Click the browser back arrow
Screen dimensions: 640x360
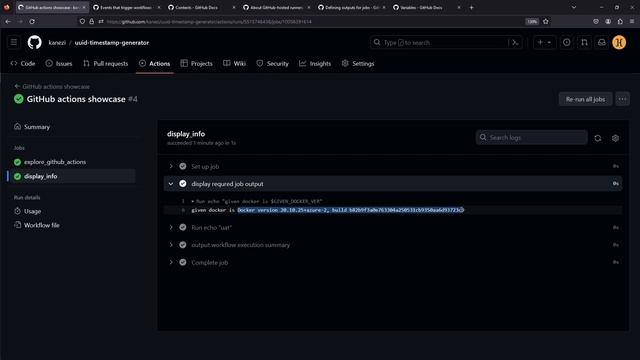click(x=8, y=21)
